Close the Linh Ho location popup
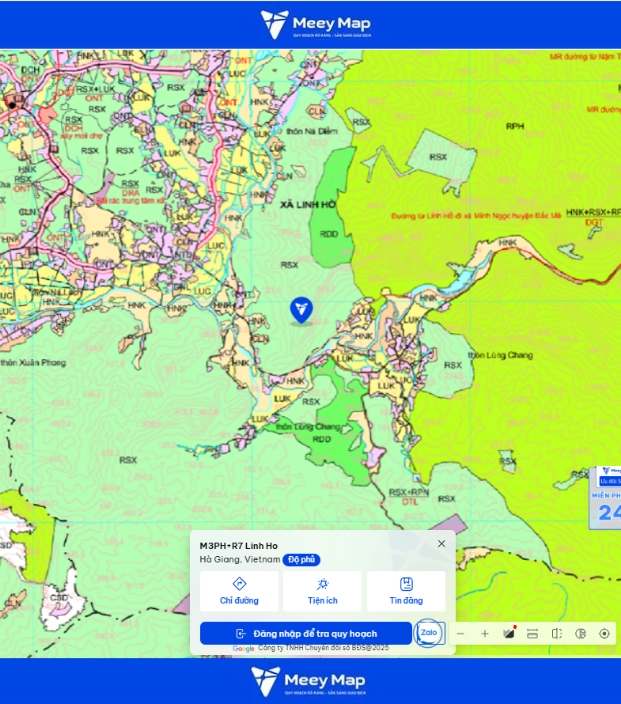This screenshot has width=621, height=704. click(x=441, y=543)
